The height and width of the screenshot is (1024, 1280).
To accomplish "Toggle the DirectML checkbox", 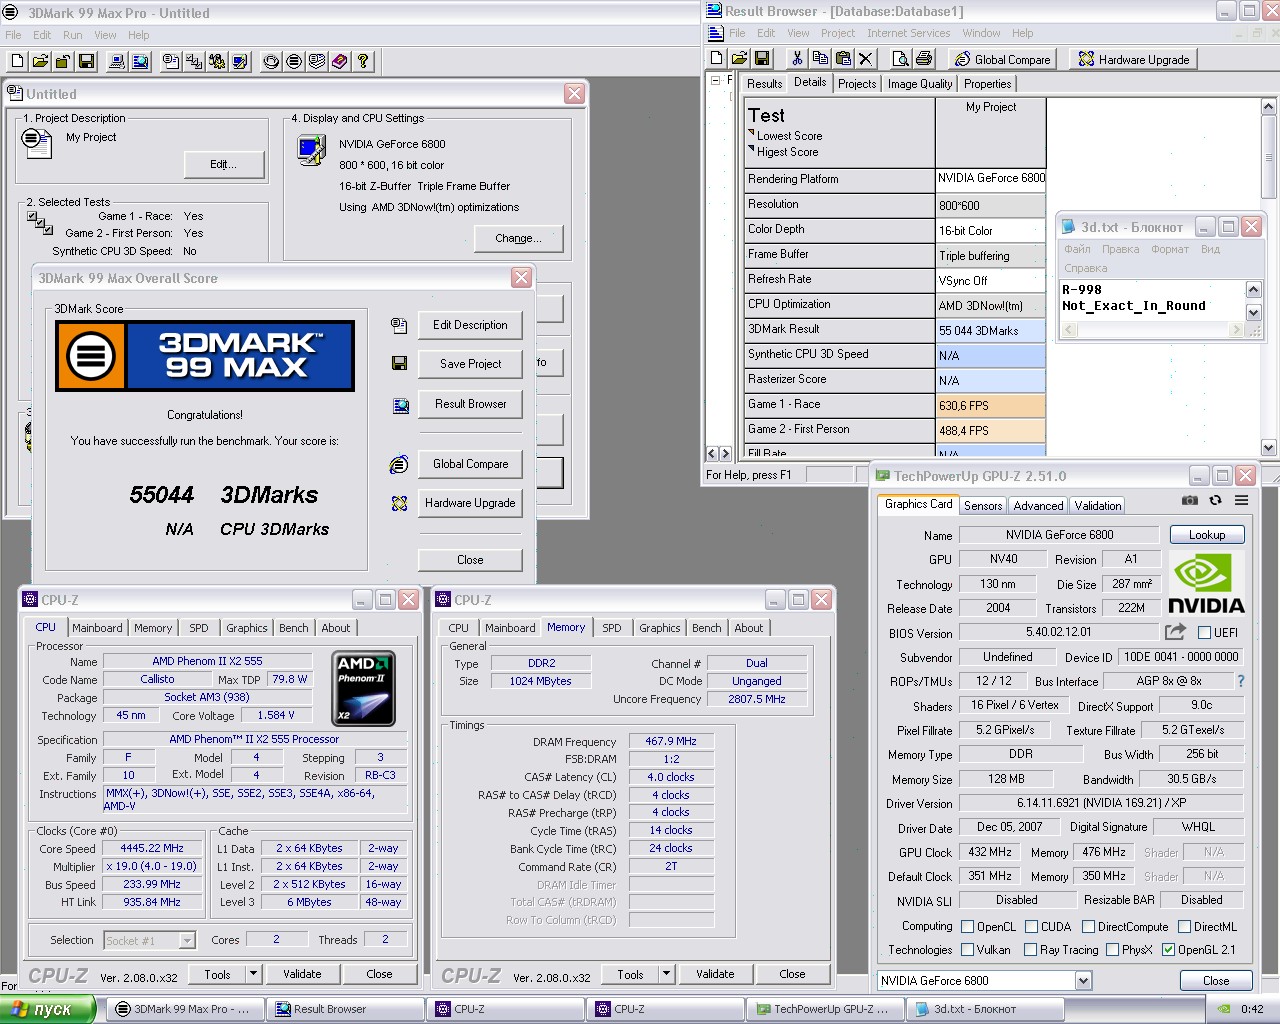I will point(1184,927).
